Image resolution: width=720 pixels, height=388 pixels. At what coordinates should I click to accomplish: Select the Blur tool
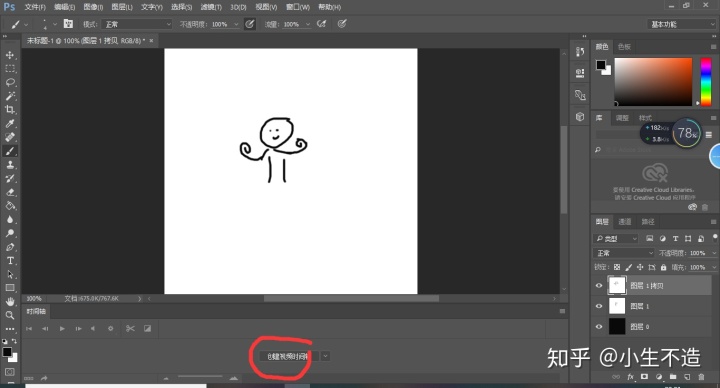point(10,219)
